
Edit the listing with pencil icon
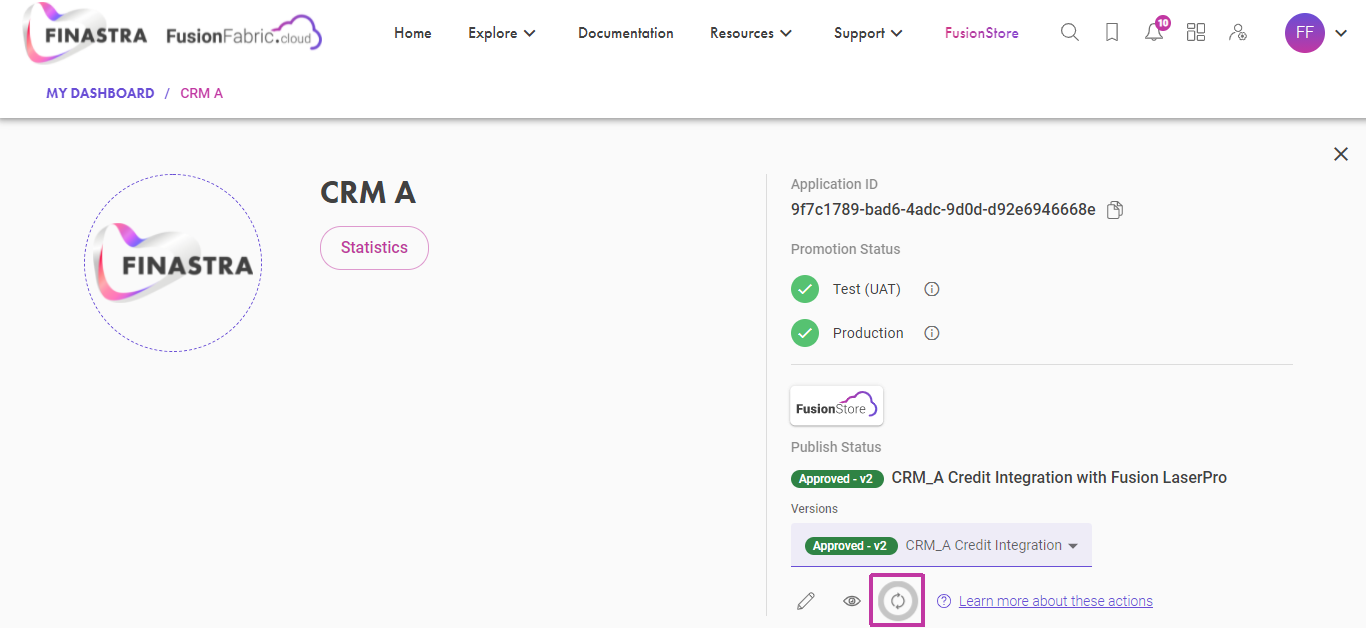pos(806,601)
